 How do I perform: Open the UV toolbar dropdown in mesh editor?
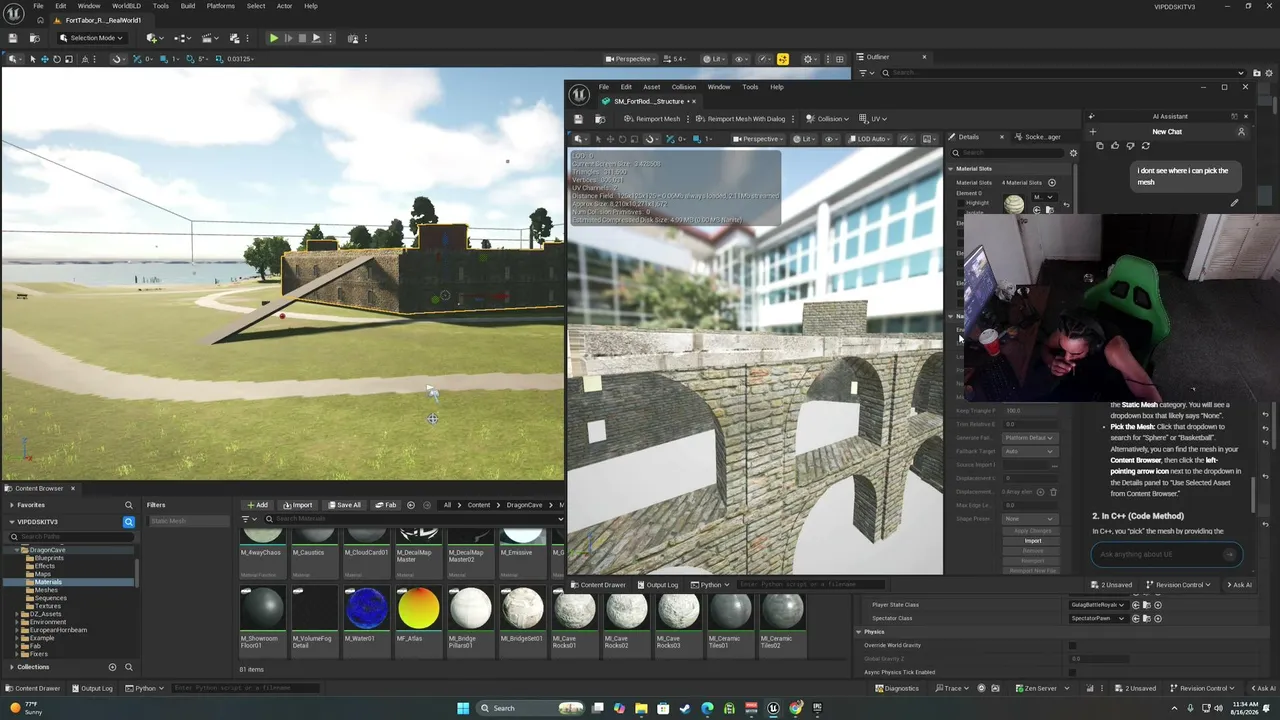pyautogui.click(x=875, y=119)
